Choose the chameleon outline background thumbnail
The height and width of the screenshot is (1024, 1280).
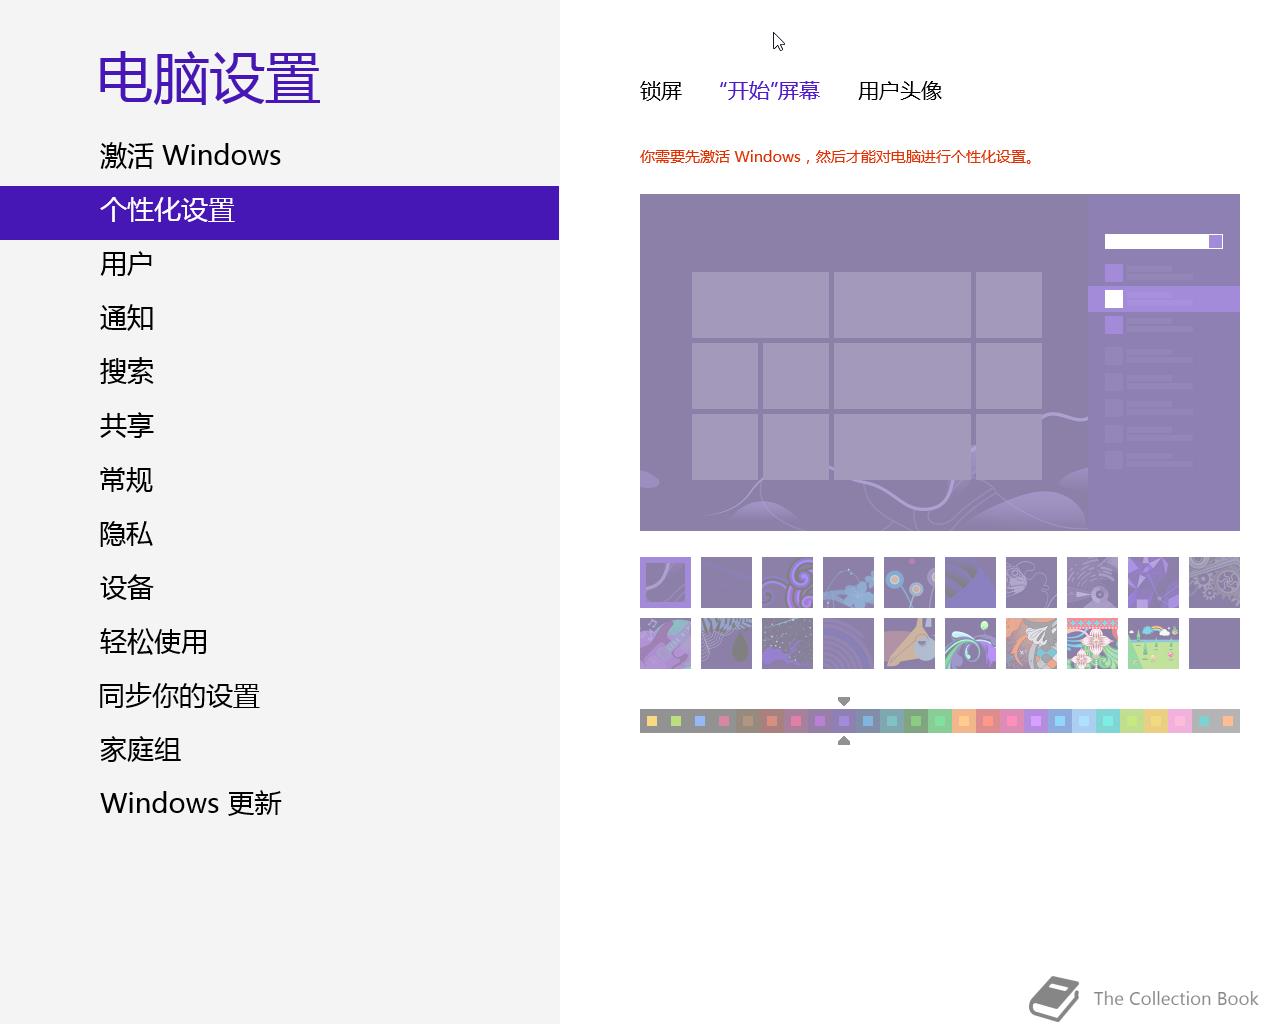(1031, 582)
